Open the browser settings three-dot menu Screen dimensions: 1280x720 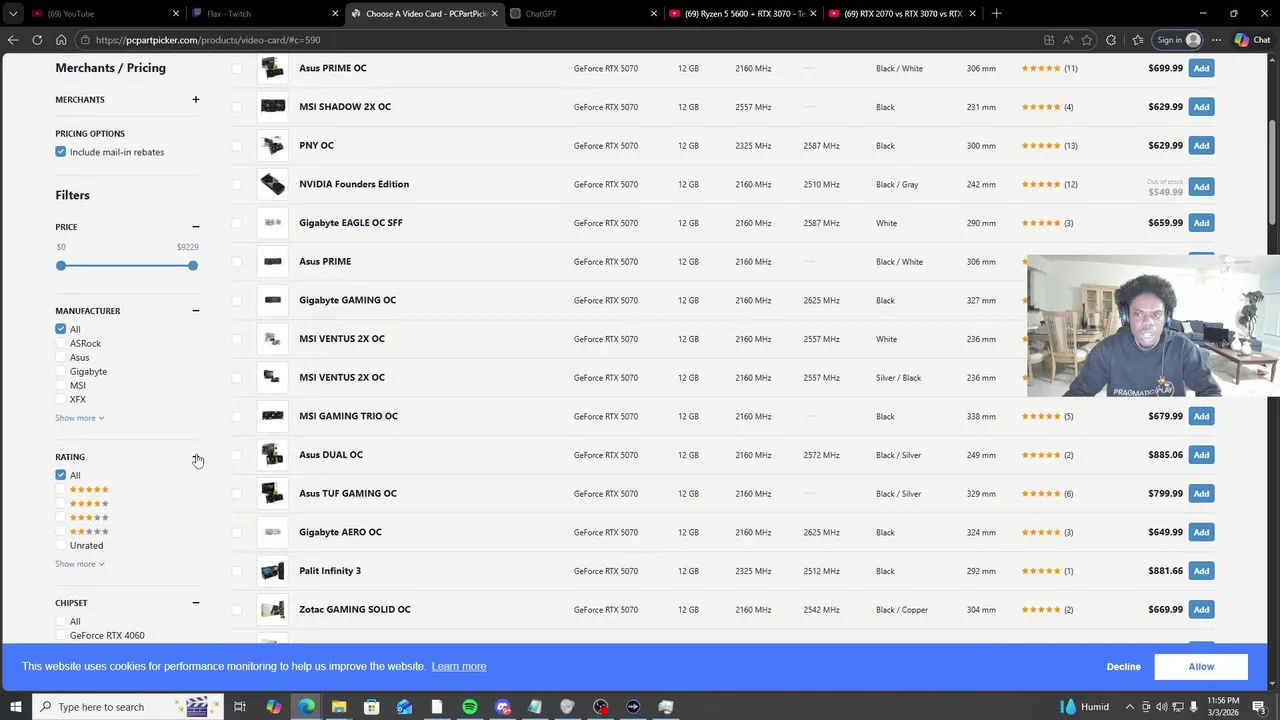(x=1216, y=40)
